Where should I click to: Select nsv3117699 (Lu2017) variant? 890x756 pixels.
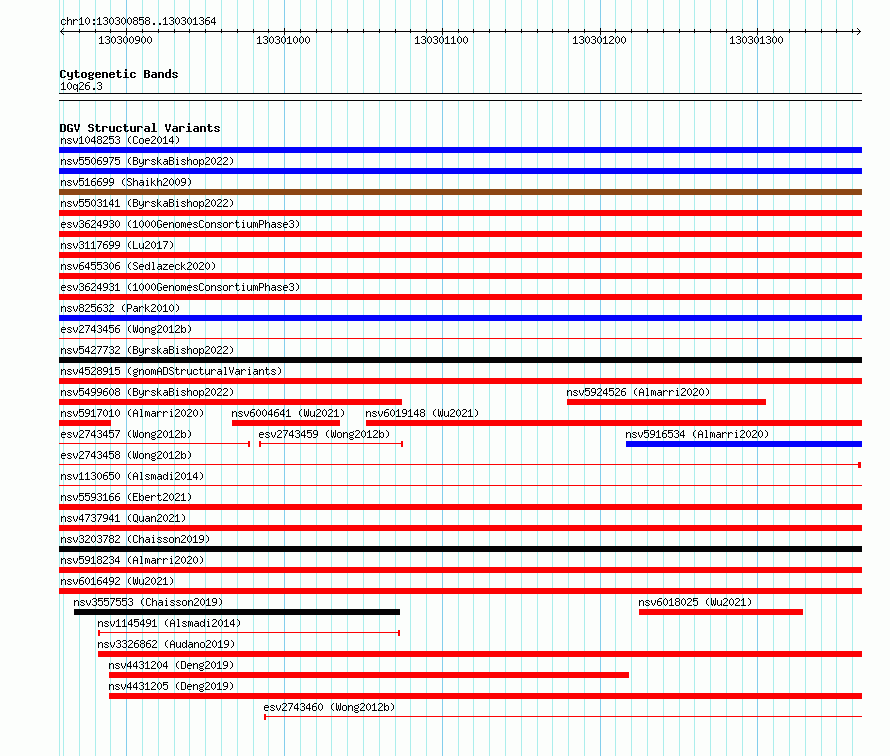tap(117, 245)
